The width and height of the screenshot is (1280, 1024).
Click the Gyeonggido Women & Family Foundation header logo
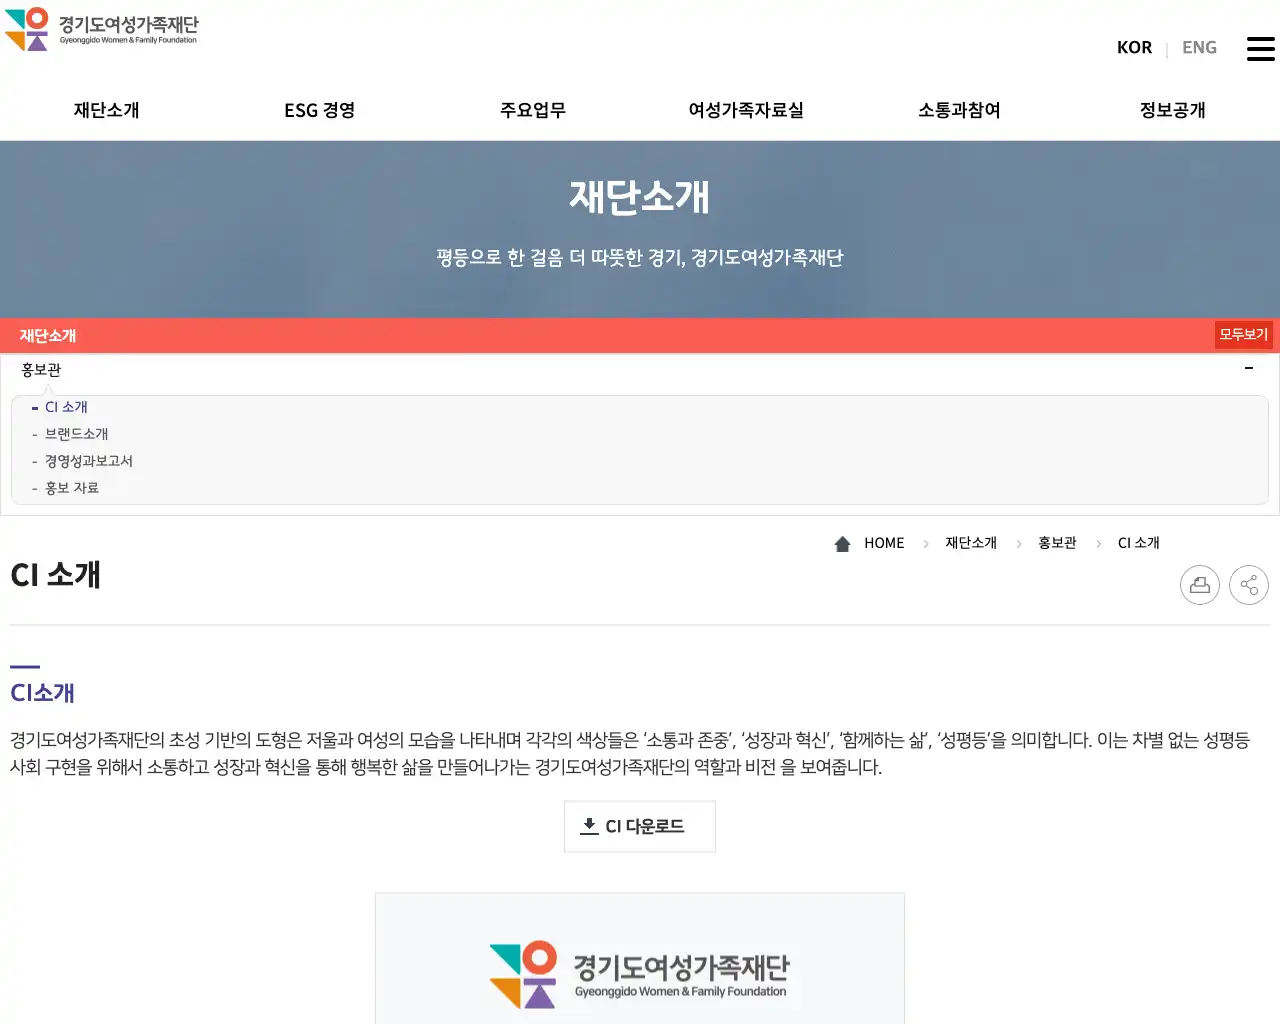coord(102,29)
